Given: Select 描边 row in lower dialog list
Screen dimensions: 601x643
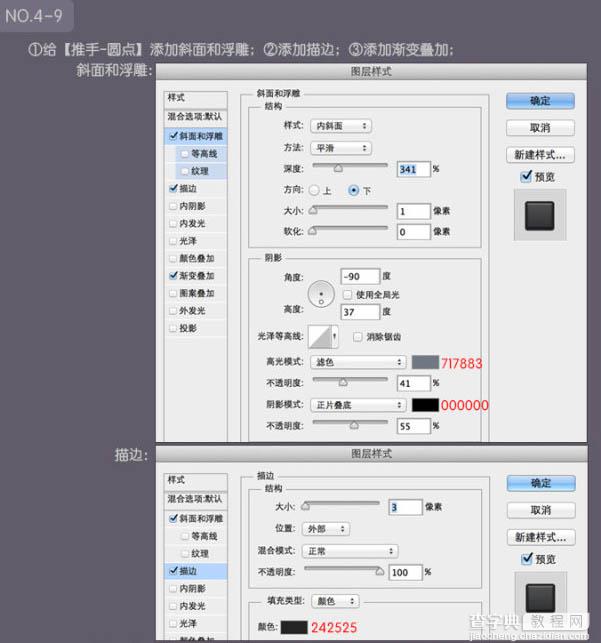Looking at the screenshot, I should click(x=196, y=571).
